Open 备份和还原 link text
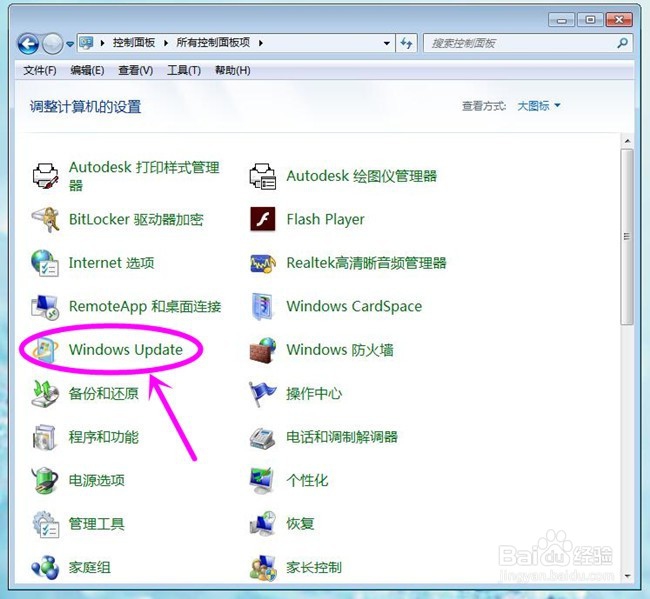 (104, 393)
